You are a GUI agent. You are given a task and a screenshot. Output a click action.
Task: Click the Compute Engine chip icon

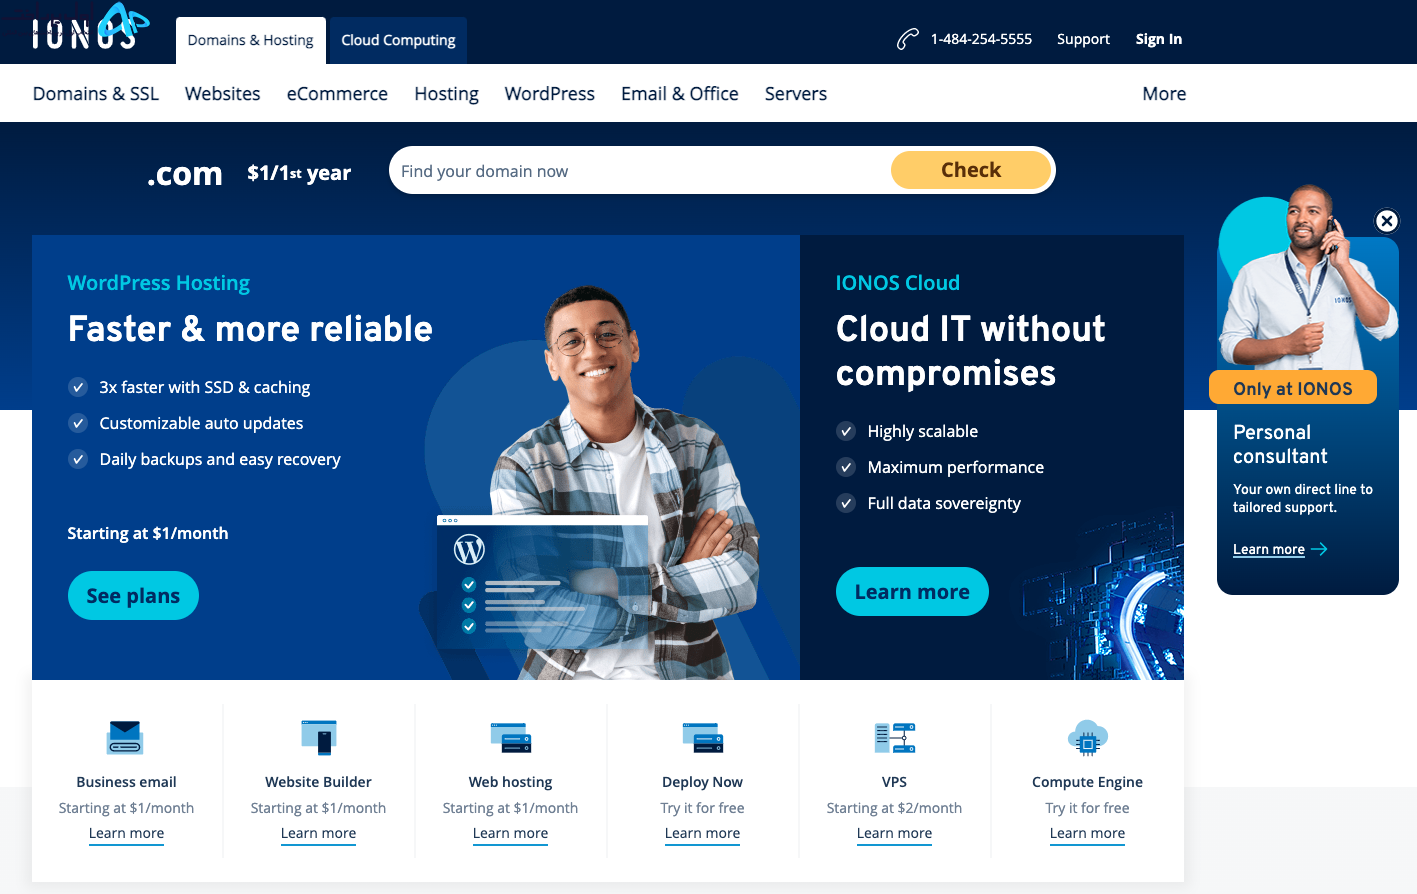click(x=1087, y=738)
